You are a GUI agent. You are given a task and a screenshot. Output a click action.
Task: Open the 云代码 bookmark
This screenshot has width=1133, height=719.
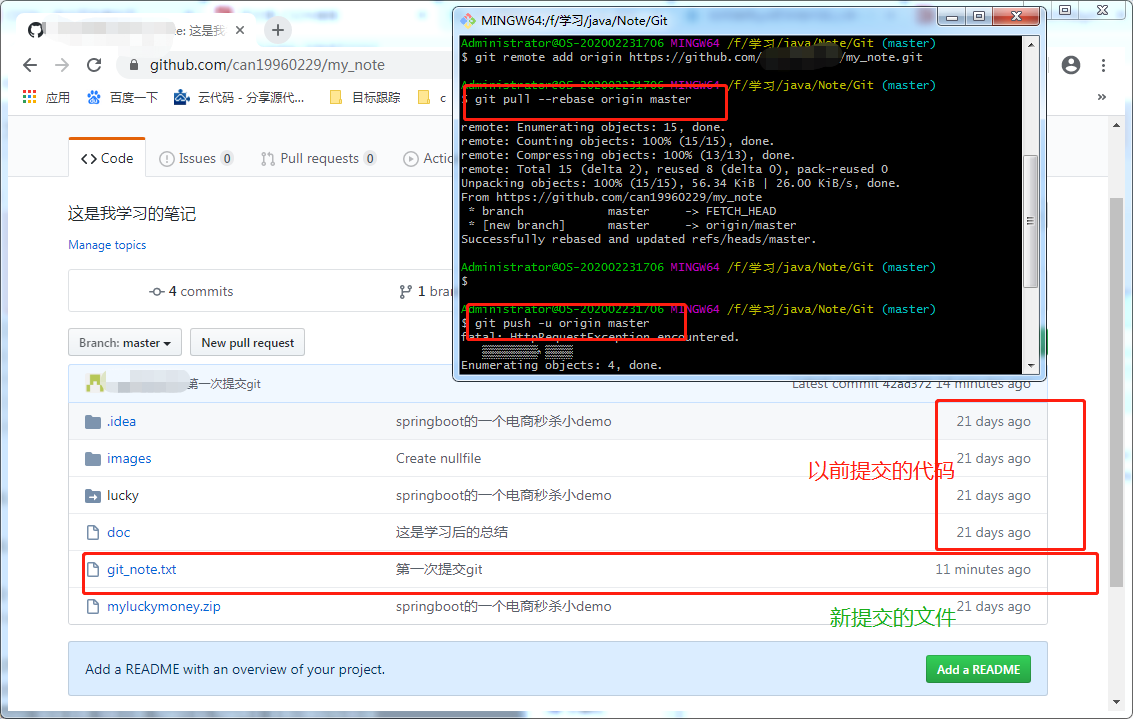pyautogui.click(x=239, y=97)
